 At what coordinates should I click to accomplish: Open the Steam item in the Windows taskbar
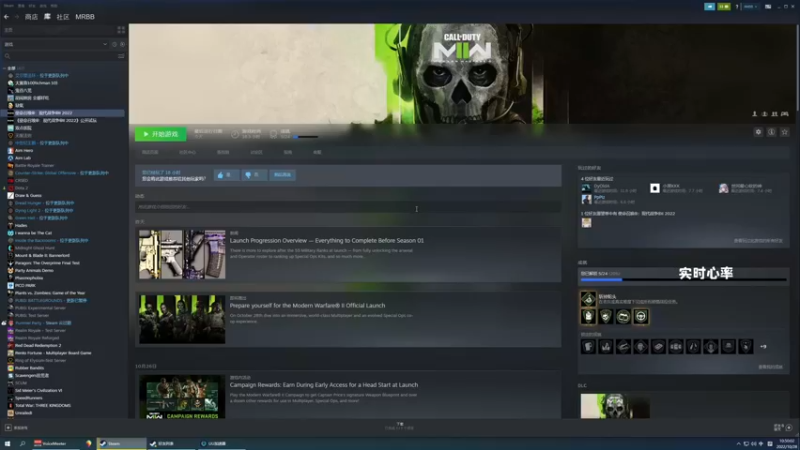(121, 444)
